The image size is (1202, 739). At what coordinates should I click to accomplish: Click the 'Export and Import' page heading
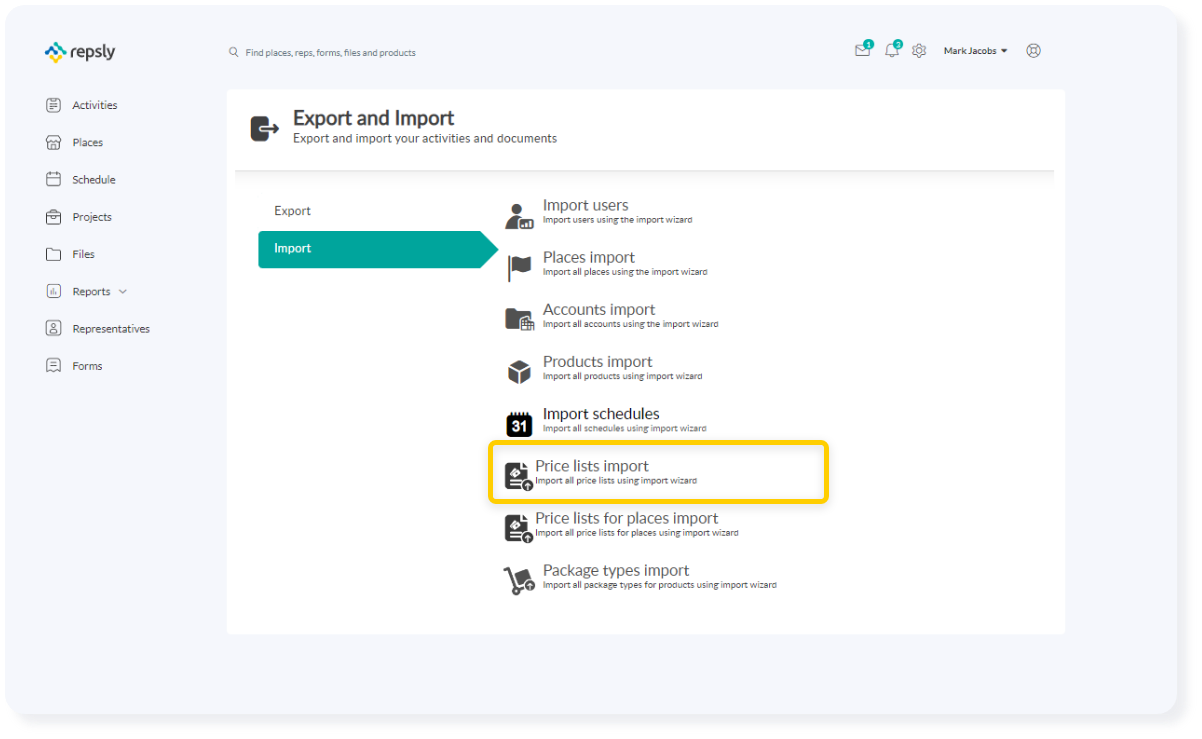[x=374, y=118]
